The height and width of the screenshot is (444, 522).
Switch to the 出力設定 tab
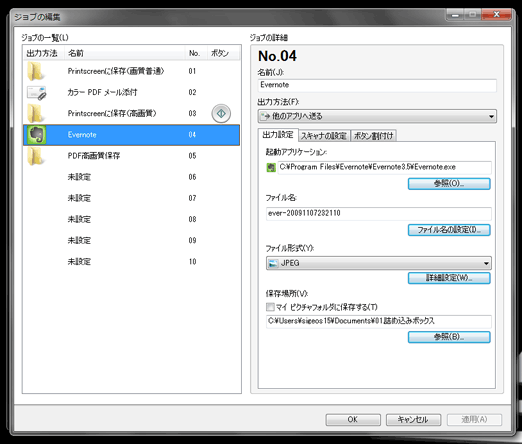pos(278,135)
